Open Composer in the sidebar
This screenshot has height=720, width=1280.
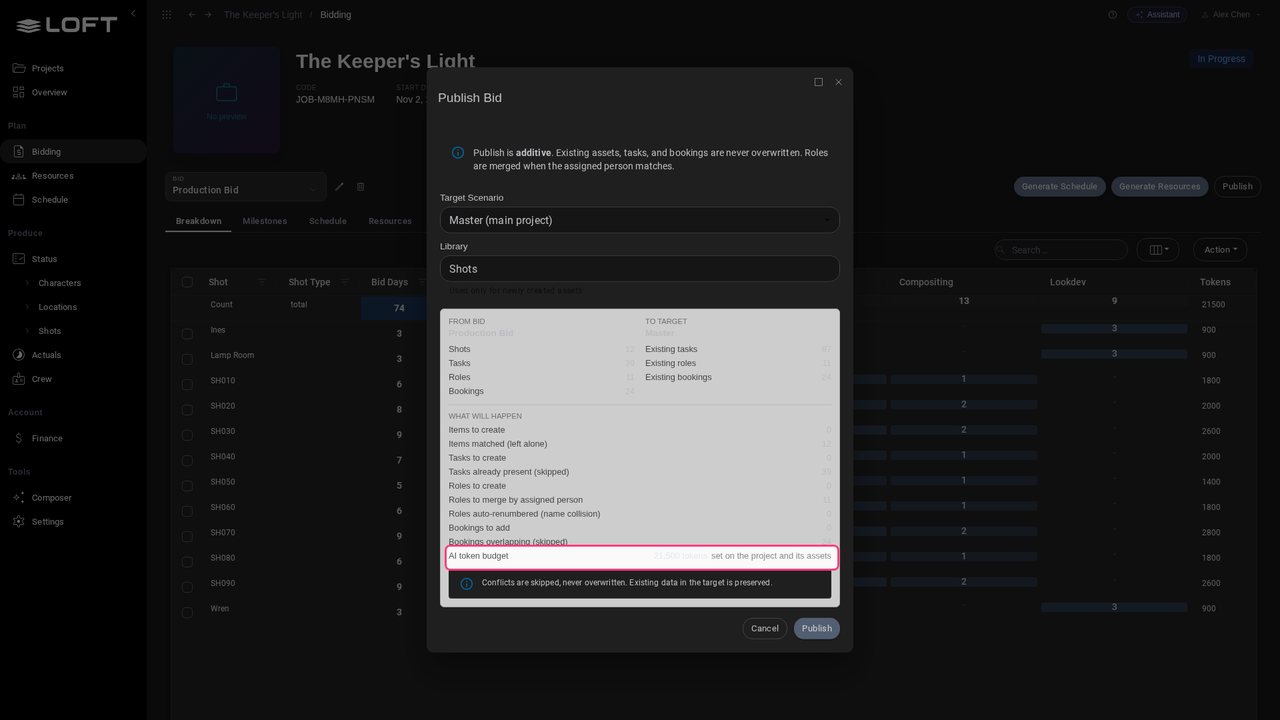[73, 498]
